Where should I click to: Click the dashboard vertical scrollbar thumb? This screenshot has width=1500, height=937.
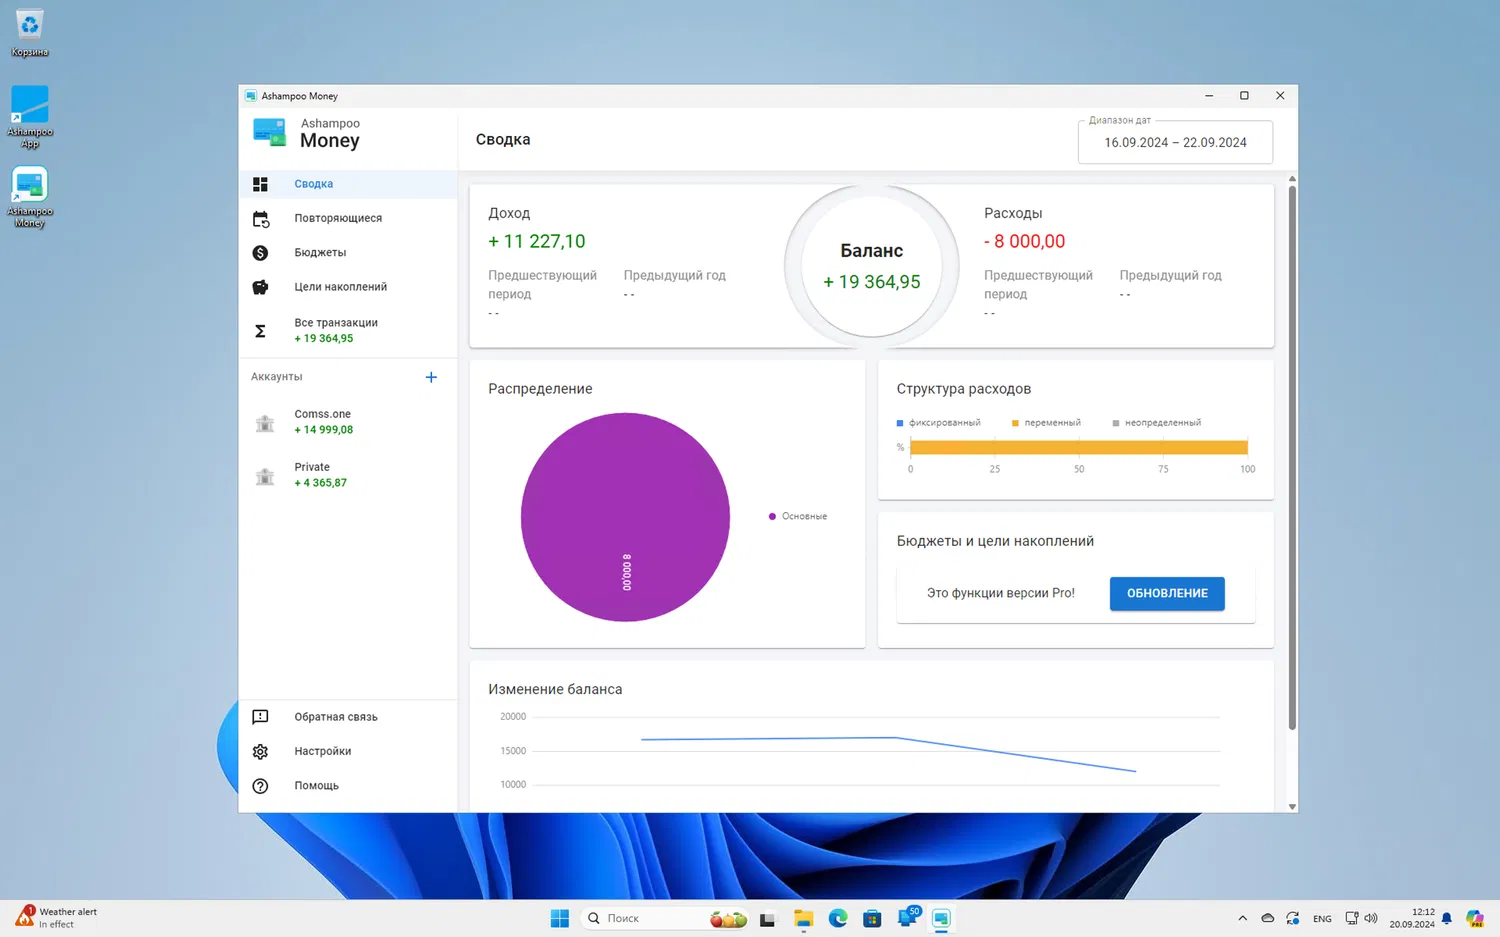[x=1292, y=458]
